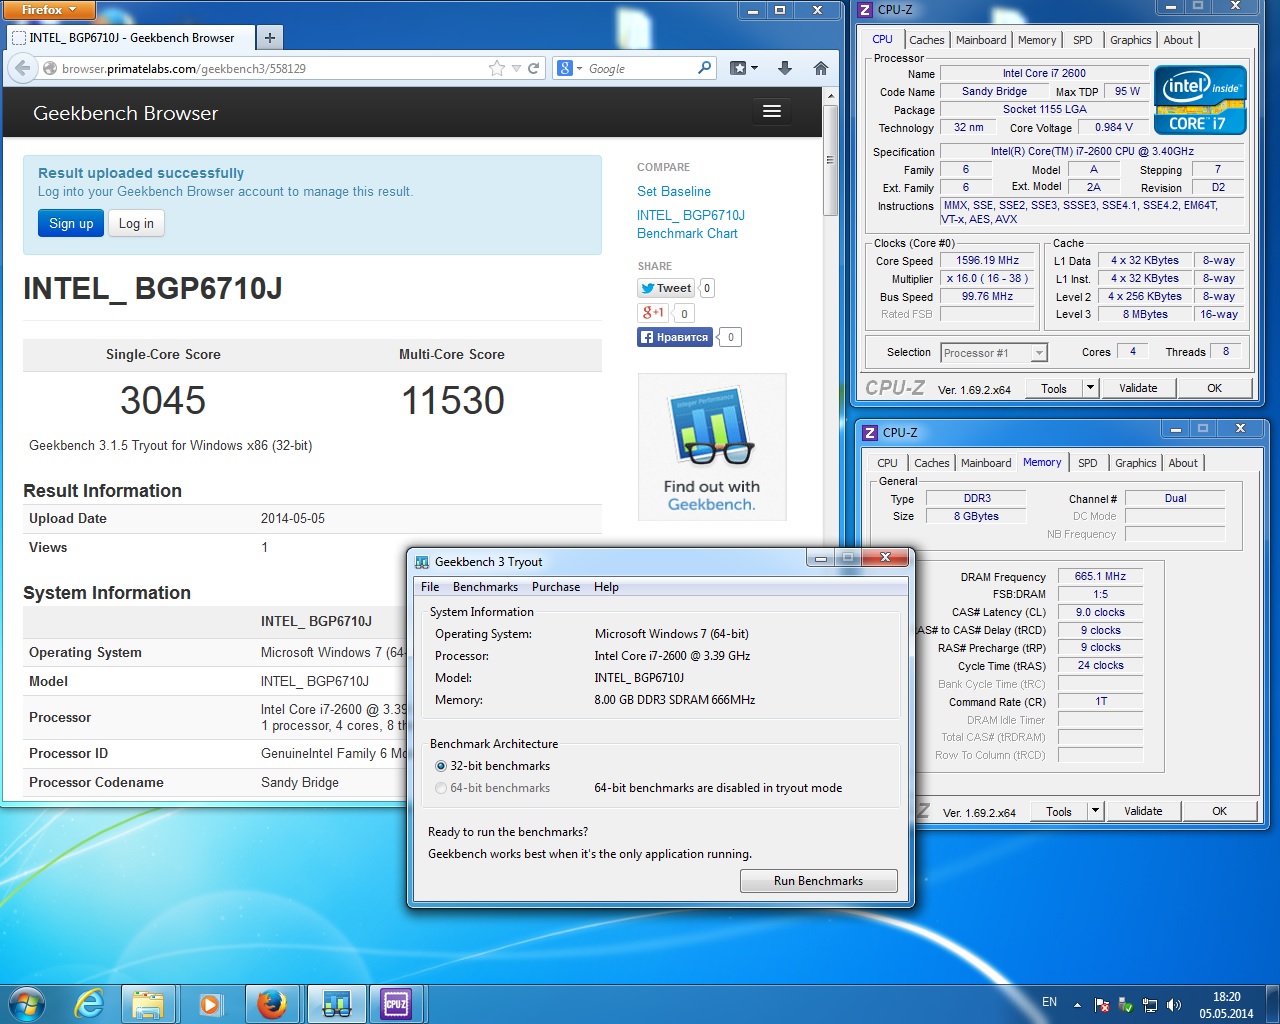The height and width of the screenshot is (1024, 1280).
Task: Click Validate in CPU-Z Memory window
Action: click(1143, 811)
